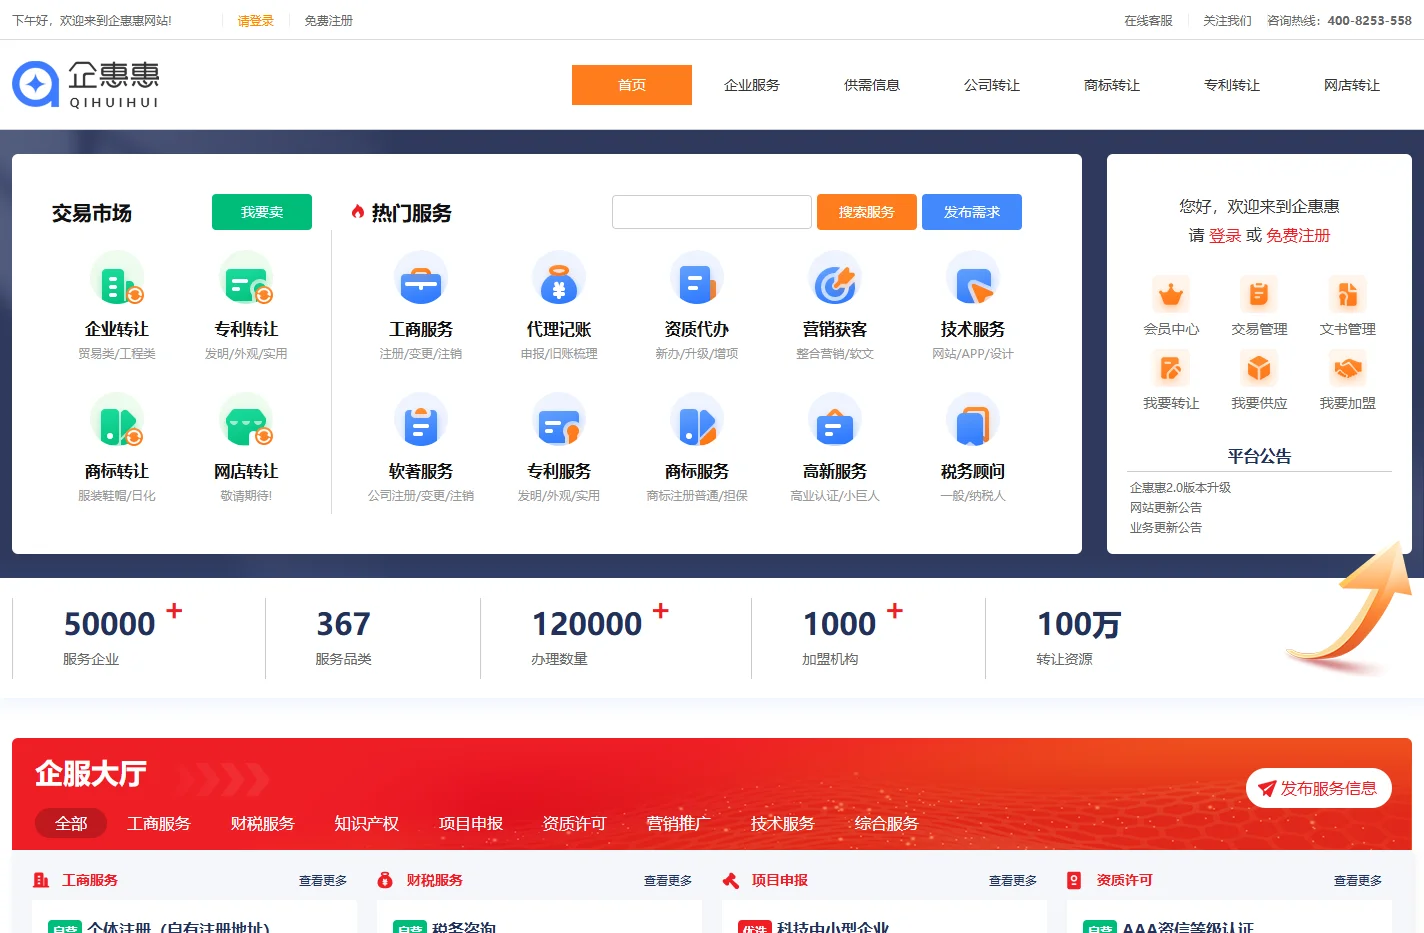Select the 代理记账 money bag icon
Screen dimensions: 1424x933
(559, 279)
